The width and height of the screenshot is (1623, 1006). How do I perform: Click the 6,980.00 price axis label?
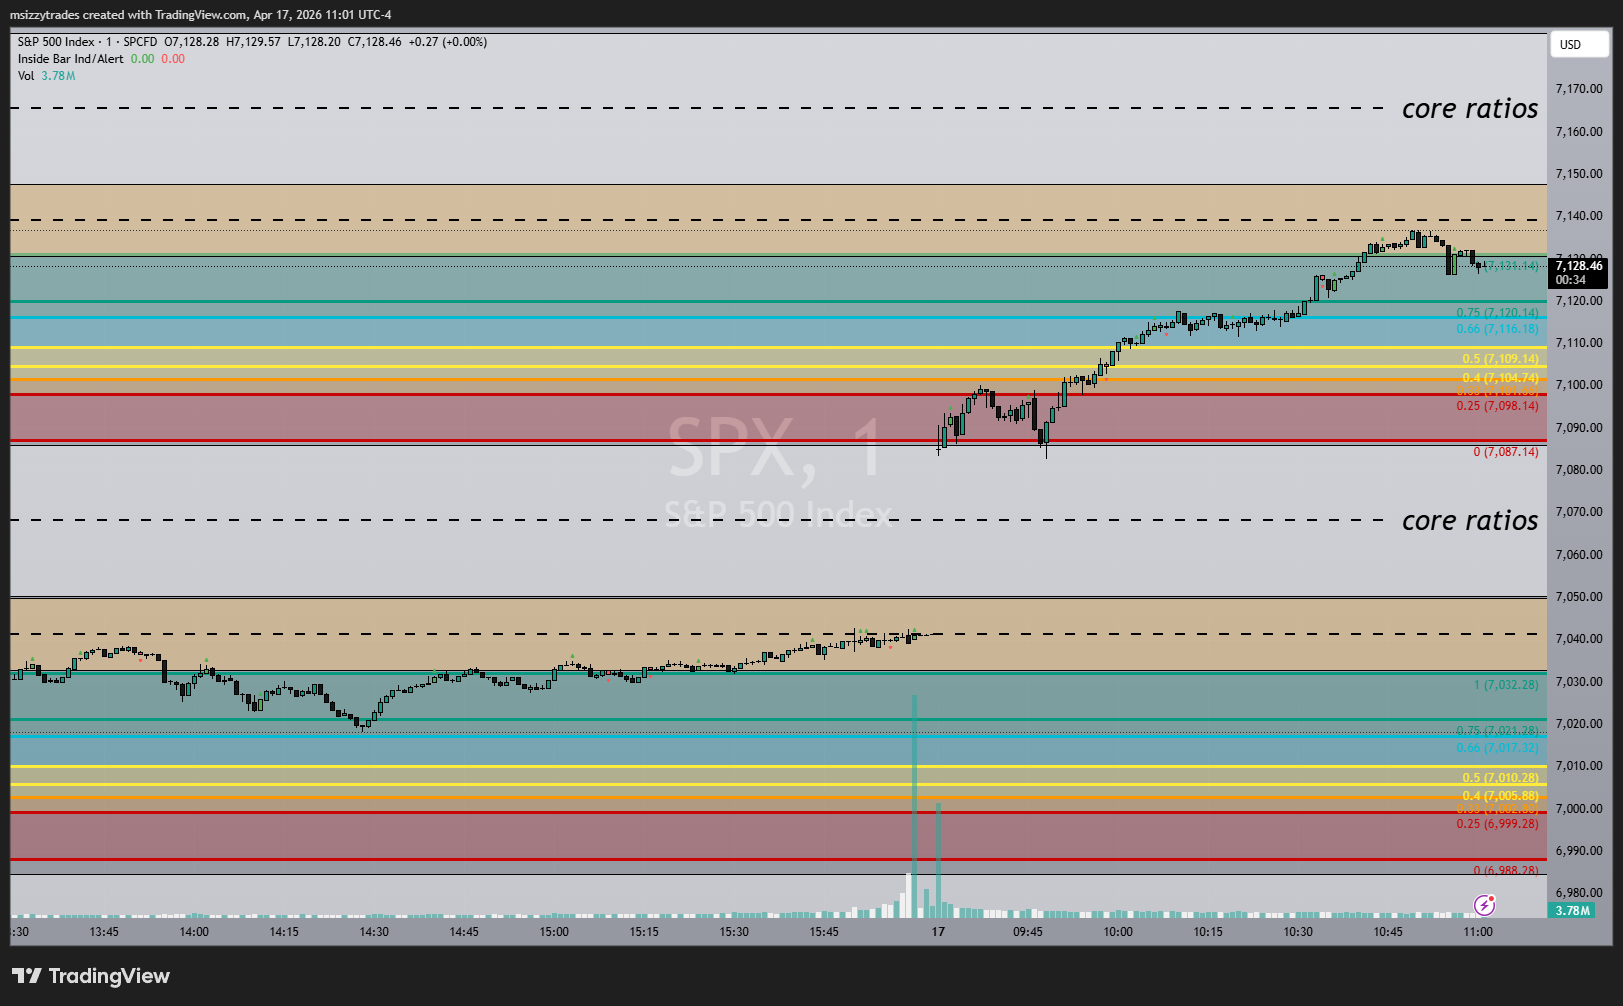click(x=1579, y=893)
